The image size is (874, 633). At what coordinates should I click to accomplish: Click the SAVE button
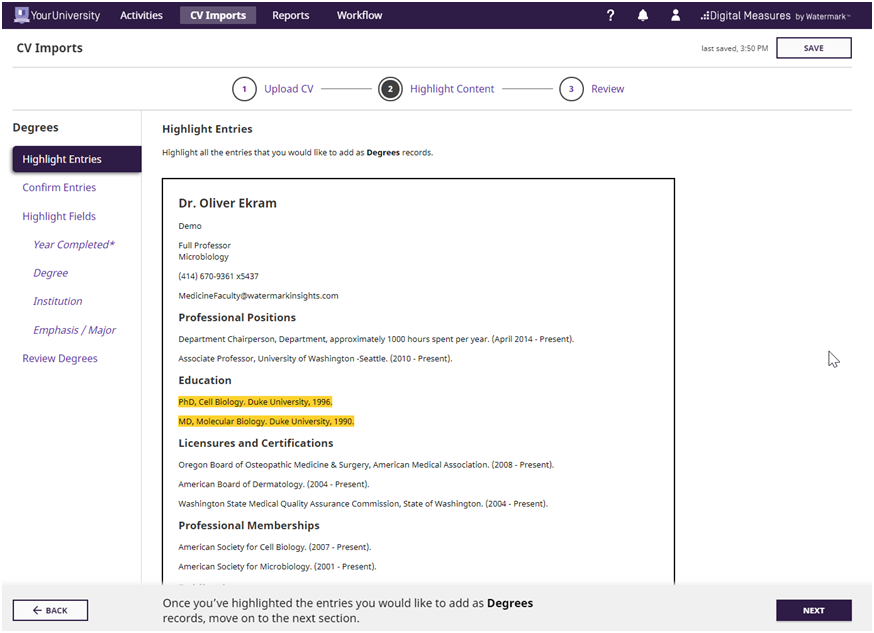click(x=814, y=48)
